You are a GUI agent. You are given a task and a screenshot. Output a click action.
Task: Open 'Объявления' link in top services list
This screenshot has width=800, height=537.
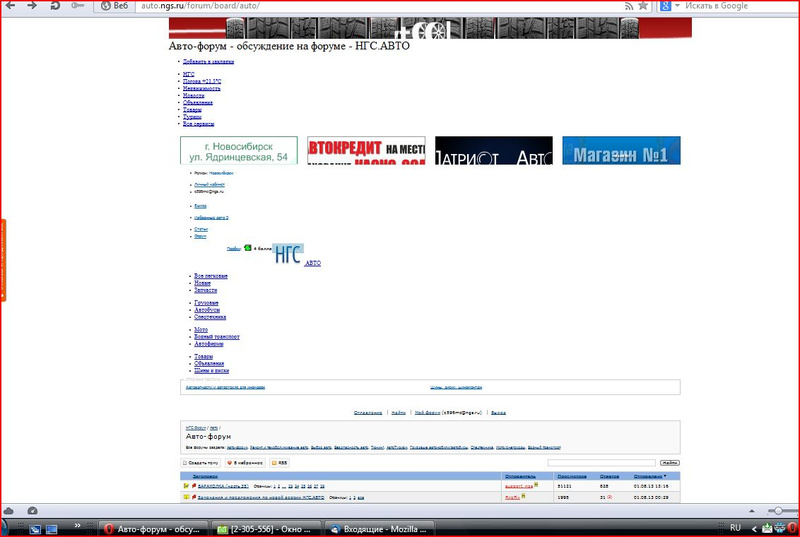[x=197, y=103]
